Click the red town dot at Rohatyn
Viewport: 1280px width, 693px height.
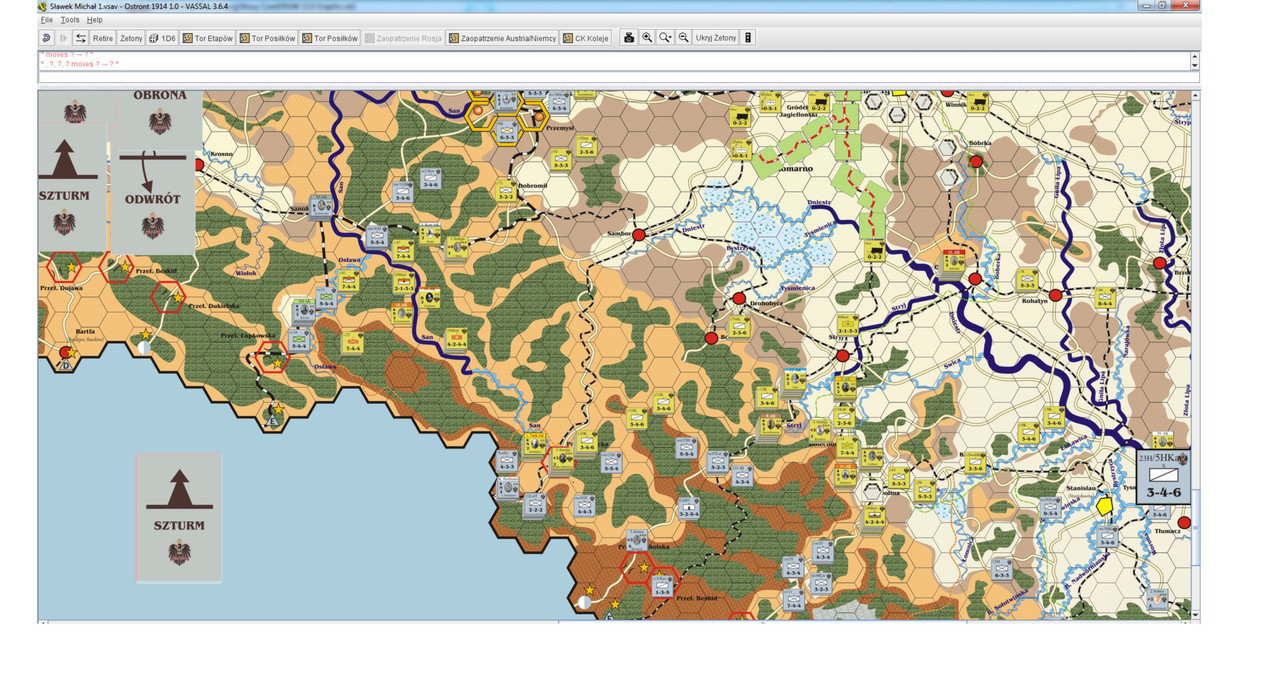coord(1054,295)
